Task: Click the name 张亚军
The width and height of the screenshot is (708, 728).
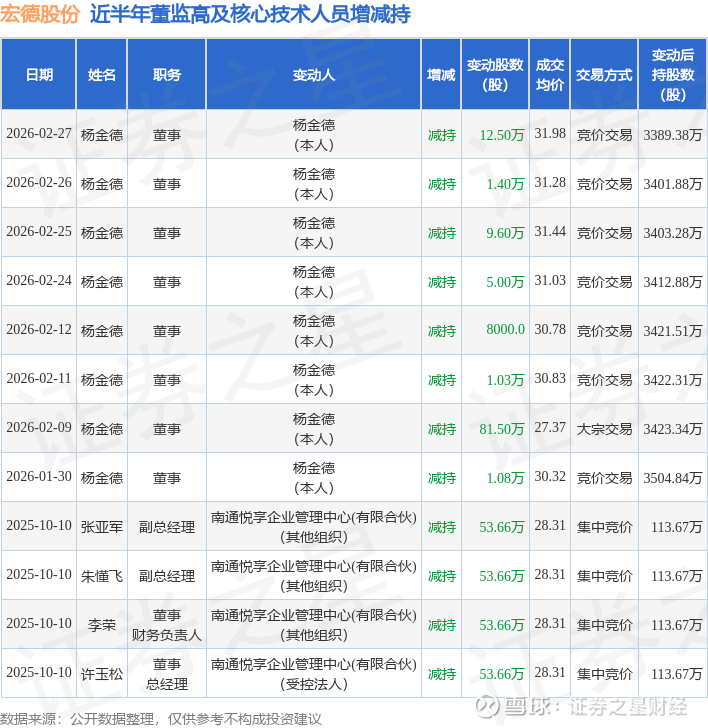Action: point(102,527)
